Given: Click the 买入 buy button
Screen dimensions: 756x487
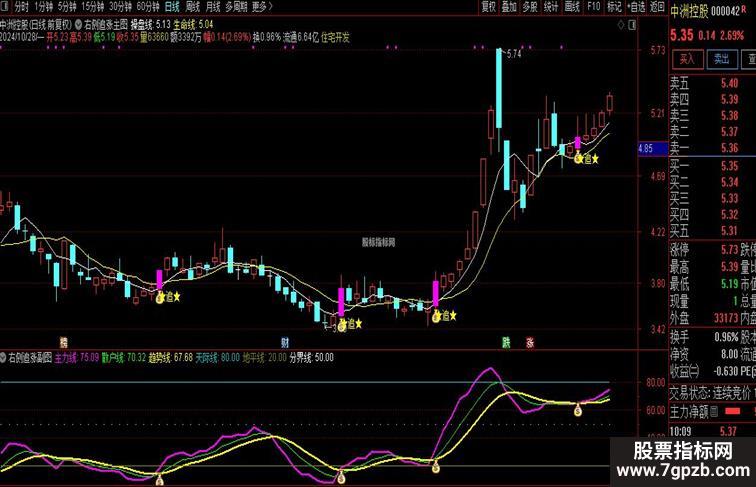Looking at the screenshot, I should point(687,59).
